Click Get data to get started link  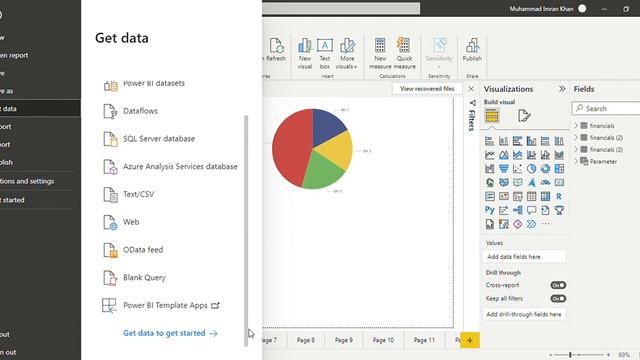pos(170,333)
